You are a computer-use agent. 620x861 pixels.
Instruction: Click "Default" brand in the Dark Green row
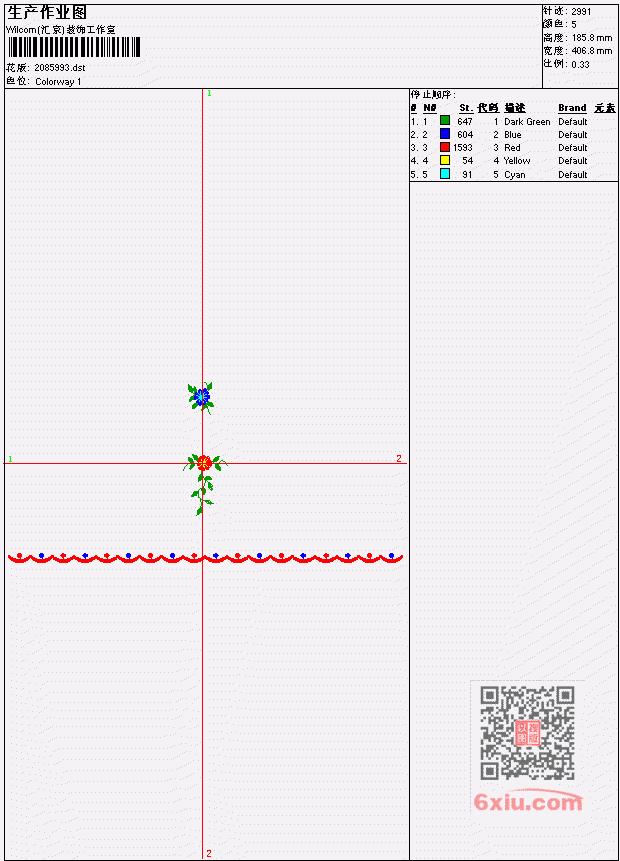click(x=573, y=121)
